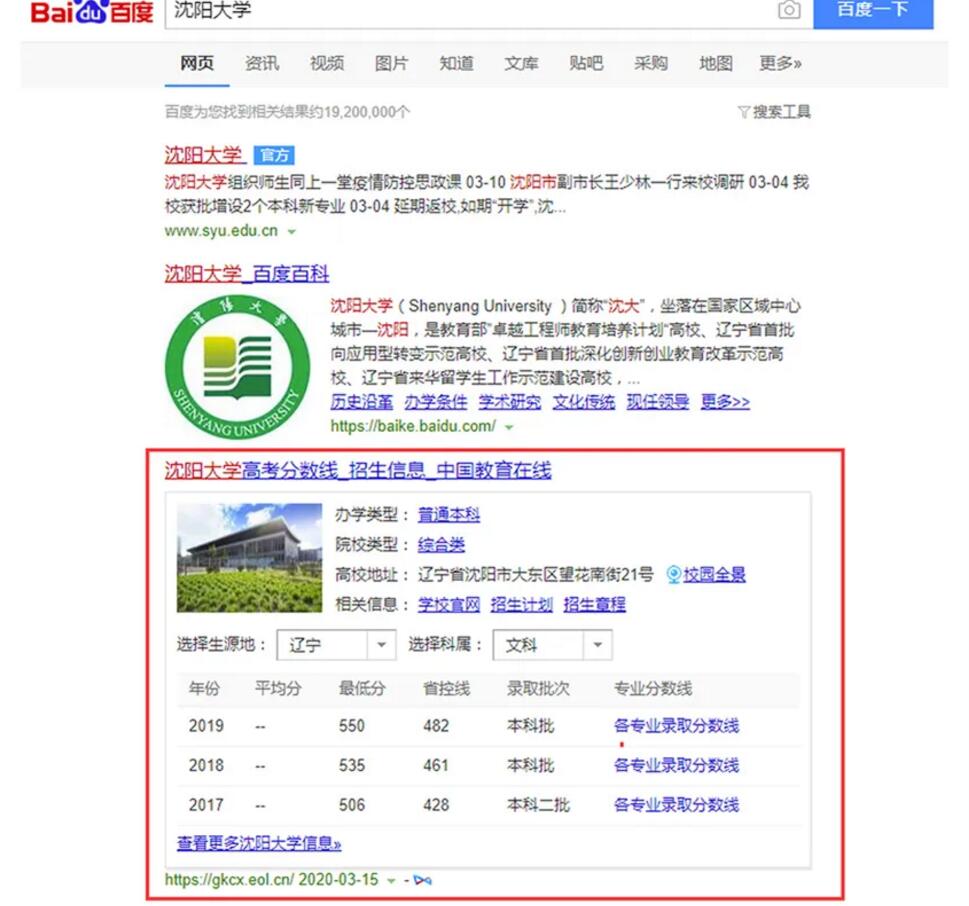Screen dimensions: 969x906
Task: Open the 更多 tab menu
Action: click(x=780, y=63)
